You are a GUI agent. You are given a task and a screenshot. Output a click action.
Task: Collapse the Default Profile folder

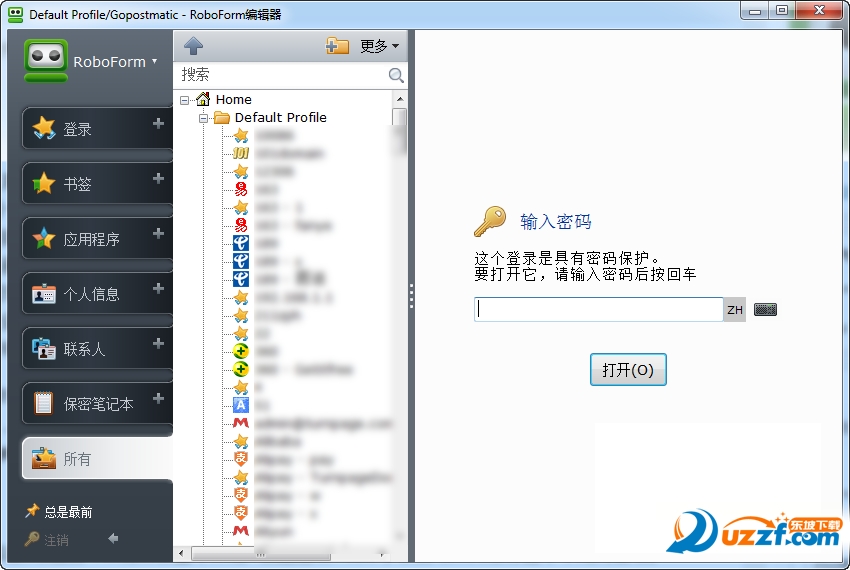[203, 118]
